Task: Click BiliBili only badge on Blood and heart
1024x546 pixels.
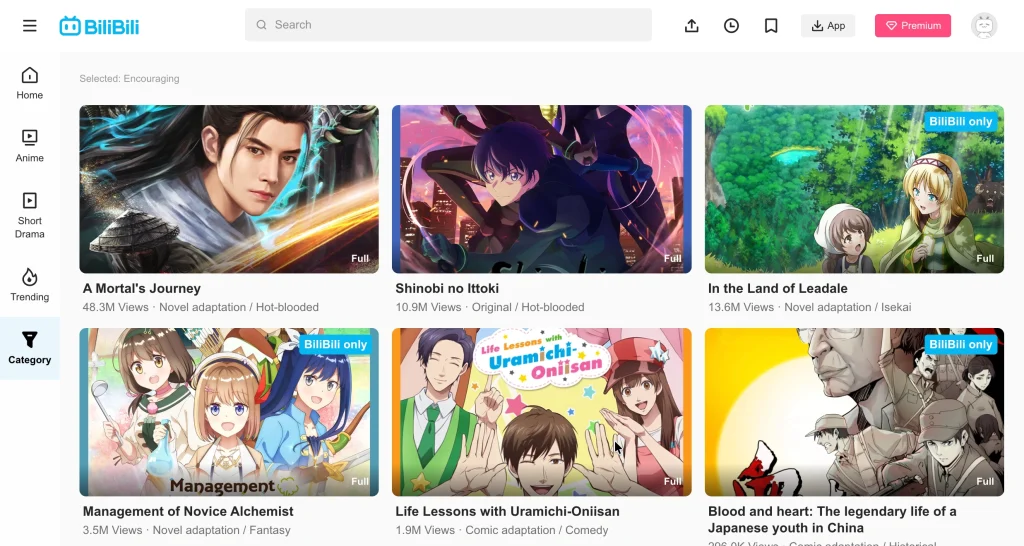Action: pyautogui.click(x=961, y=344)
